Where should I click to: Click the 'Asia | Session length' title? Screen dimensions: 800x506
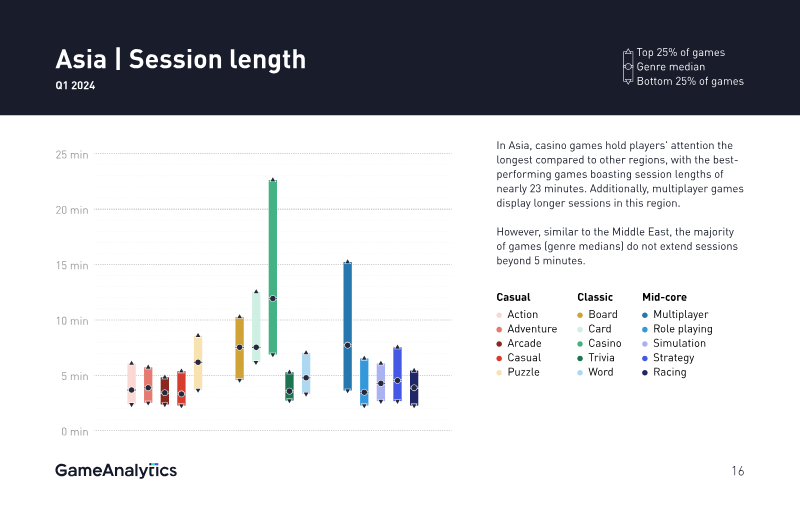(181, 60)
